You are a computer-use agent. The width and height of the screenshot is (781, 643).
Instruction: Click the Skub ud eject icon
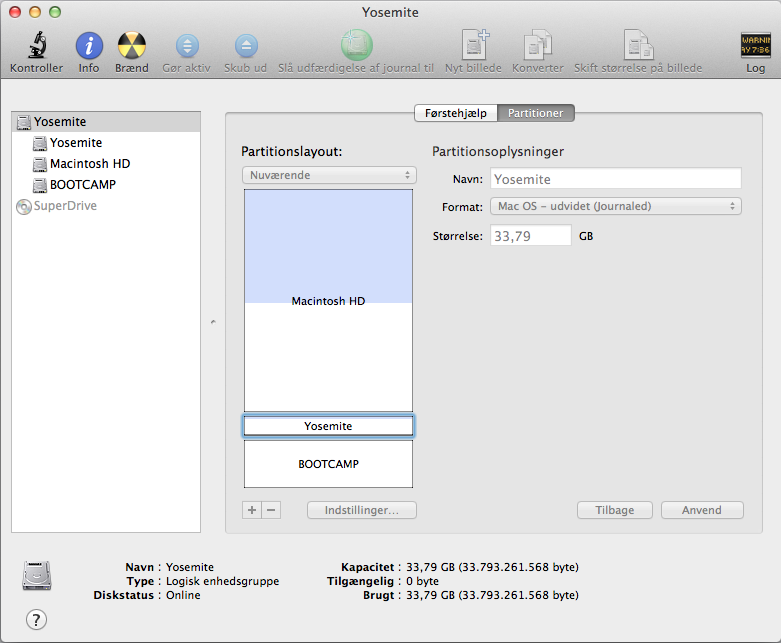click(x=246, y=46)
